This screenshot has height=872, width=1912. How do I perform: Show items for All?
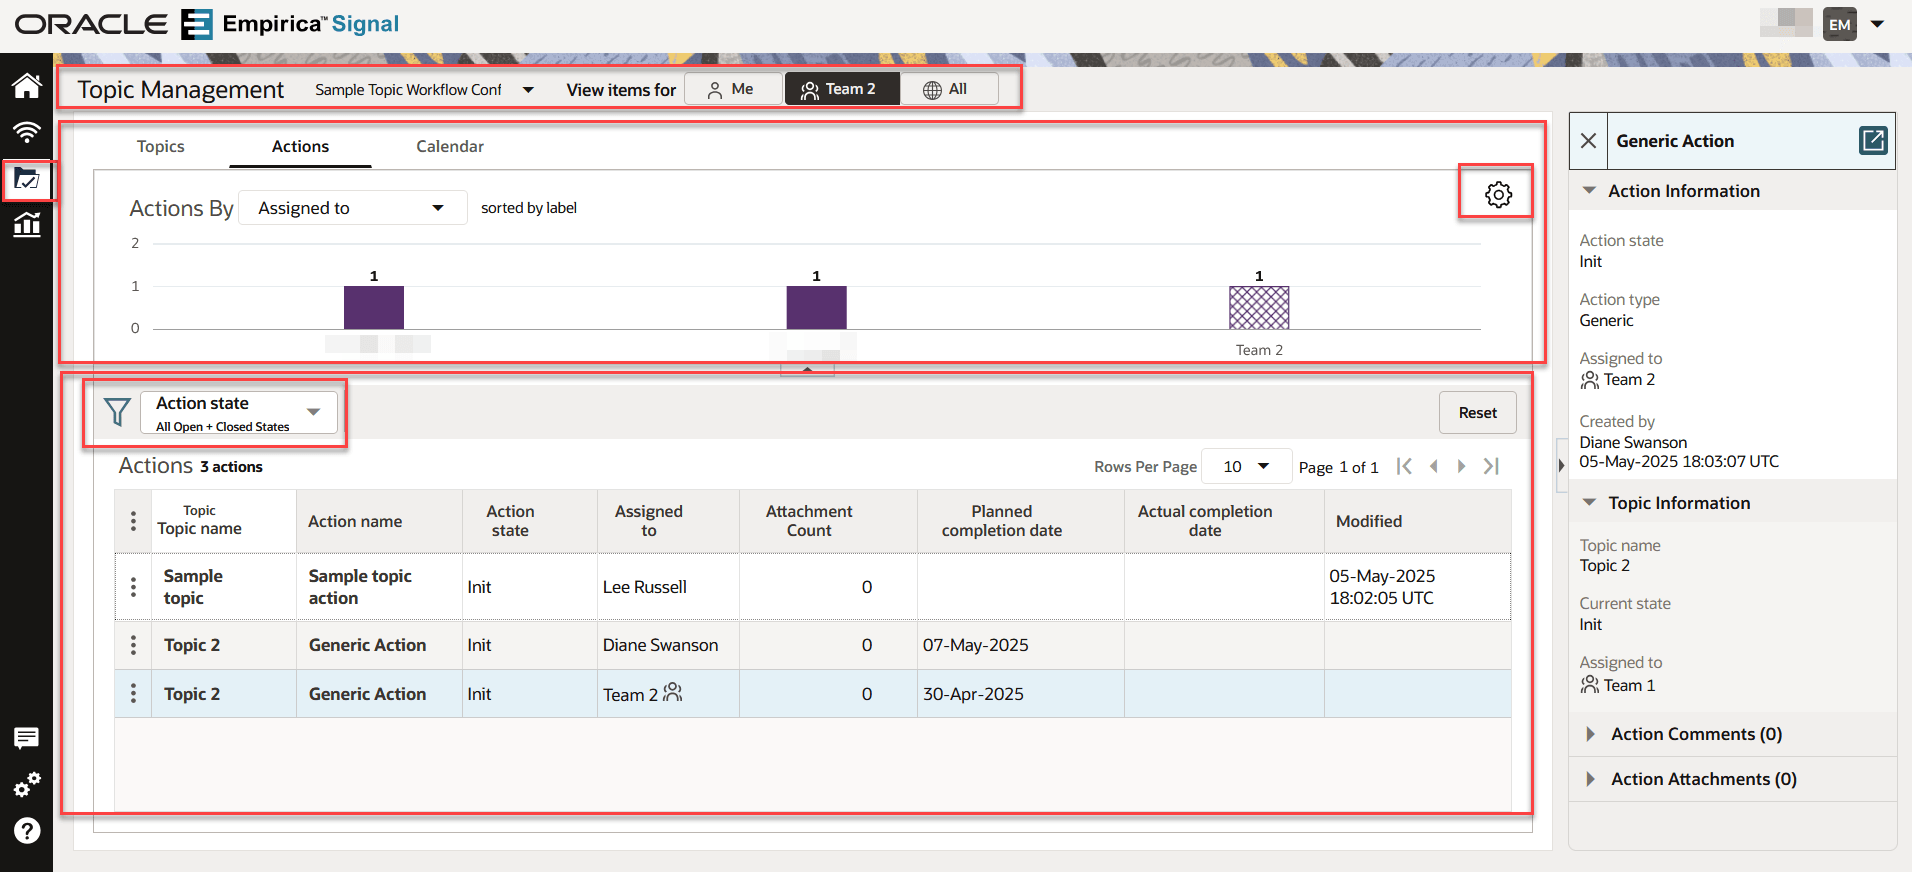[948, 89]
